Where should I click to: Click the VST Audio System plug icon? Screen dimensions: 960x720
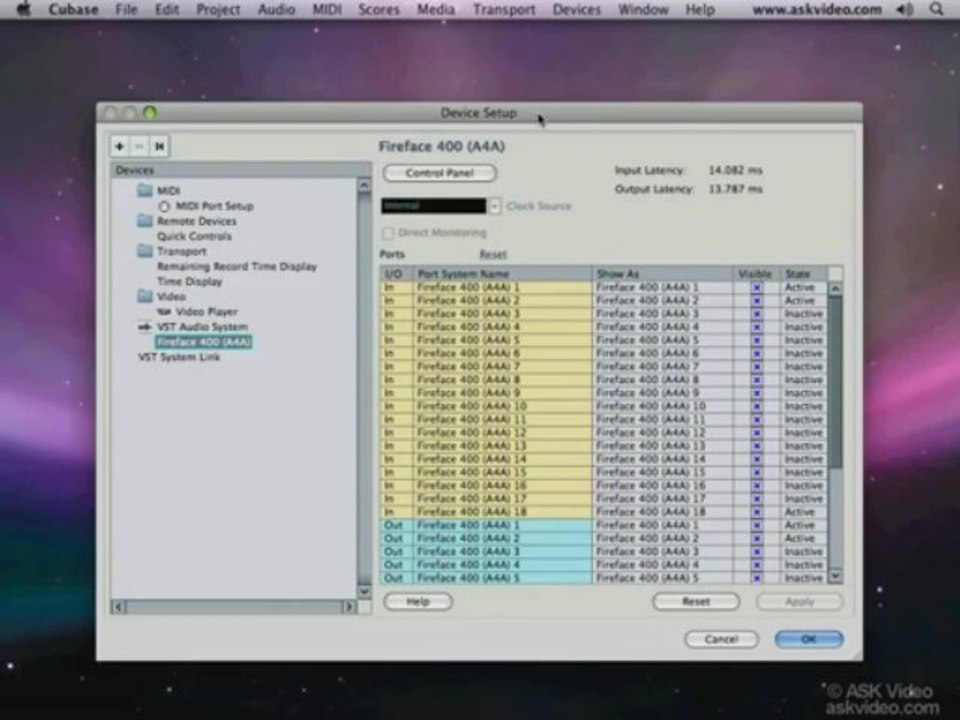tap(144, 327)
